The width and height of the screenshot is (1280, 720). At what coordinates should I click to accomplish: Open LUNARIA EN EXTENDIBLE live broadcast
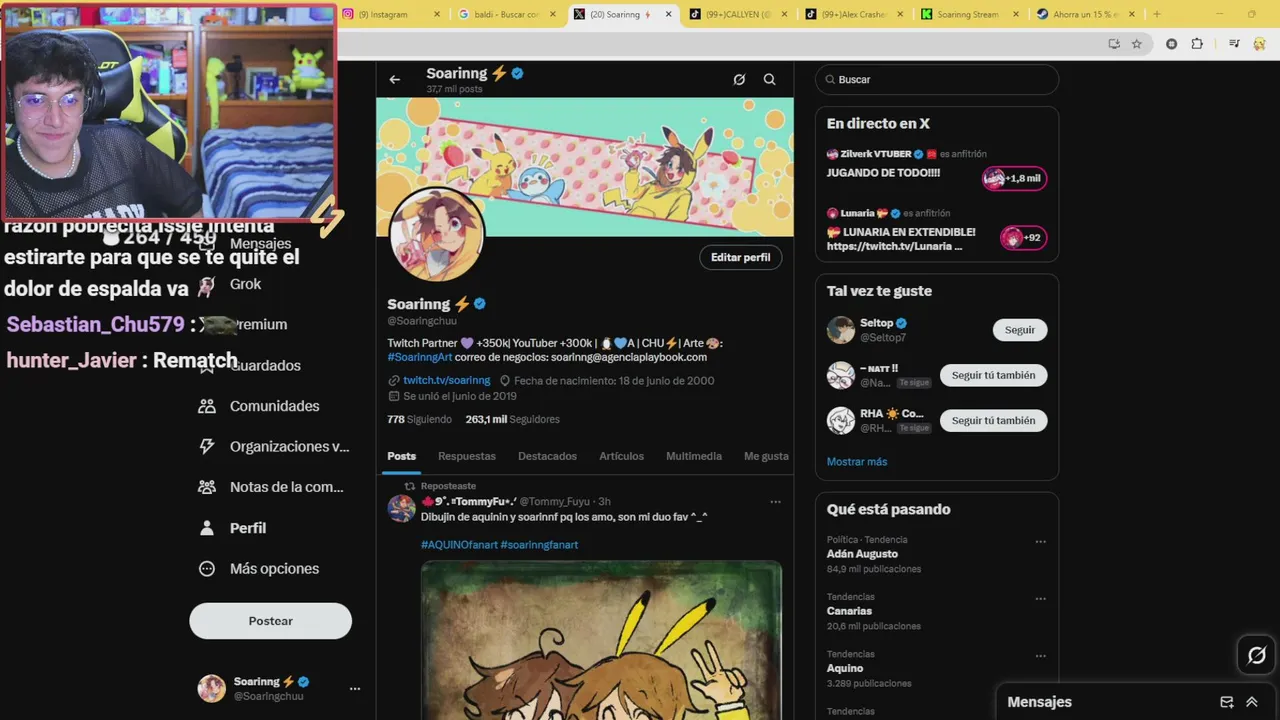pyautogui.click(x=901, y=239)
